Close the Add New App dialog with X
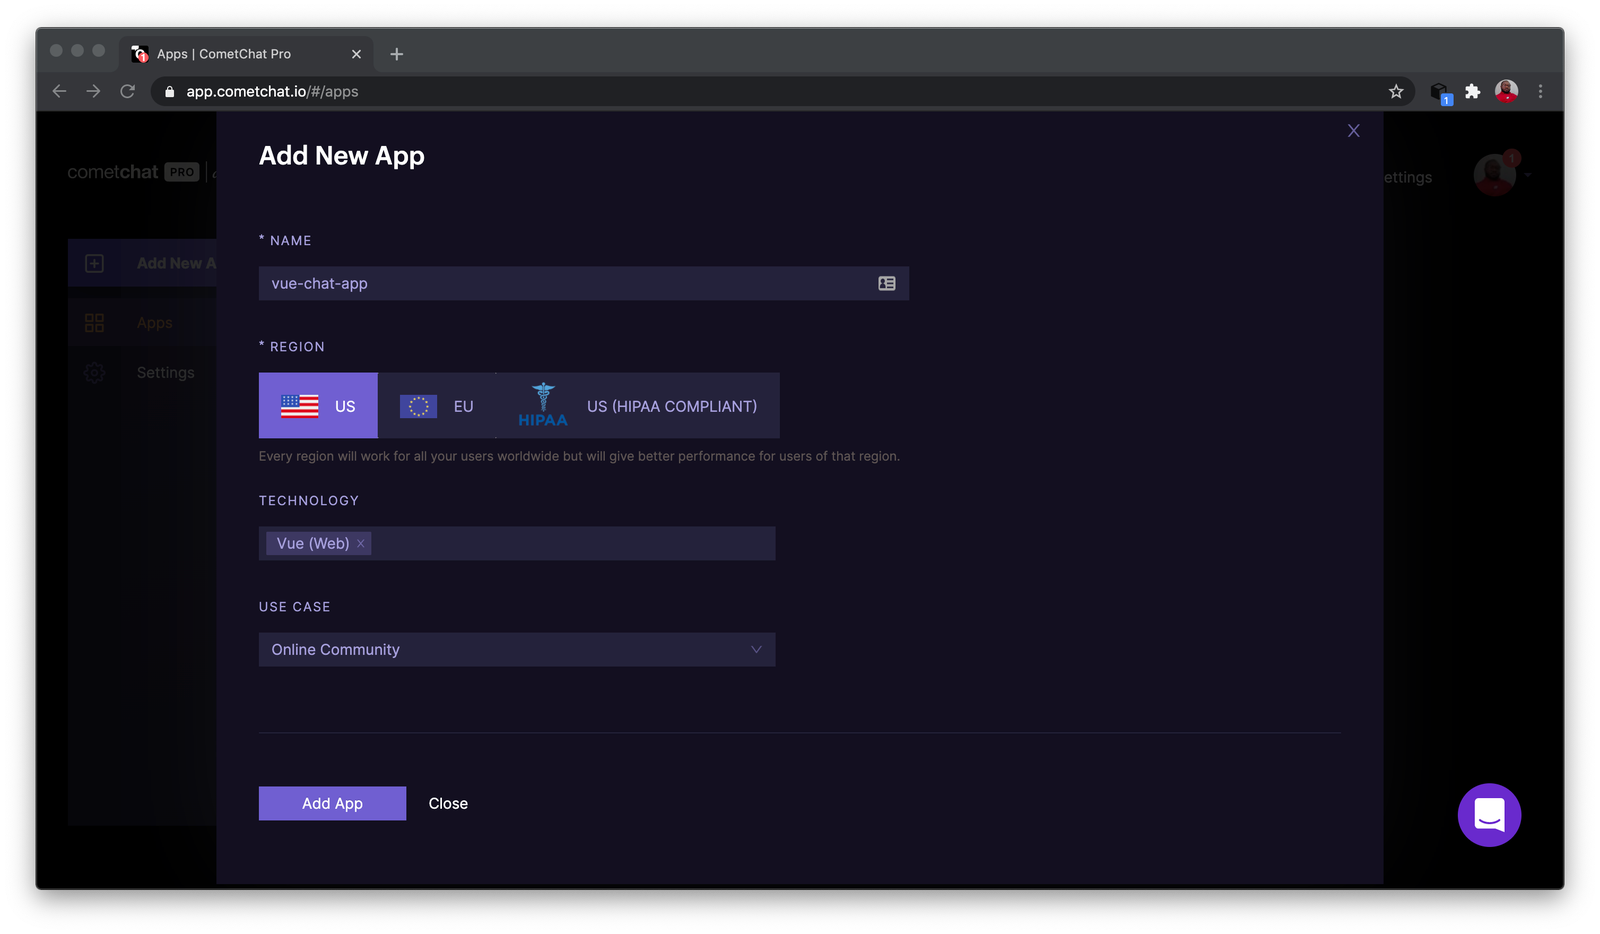The image size is (1600, 934). click(x=1353, y=131)
